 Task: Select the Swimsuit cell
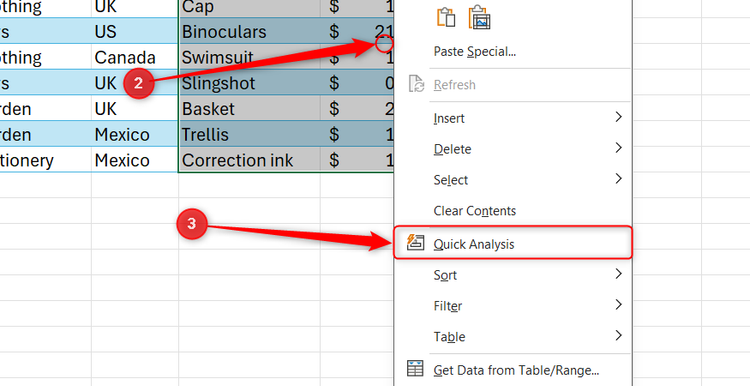tap(249, 57)
